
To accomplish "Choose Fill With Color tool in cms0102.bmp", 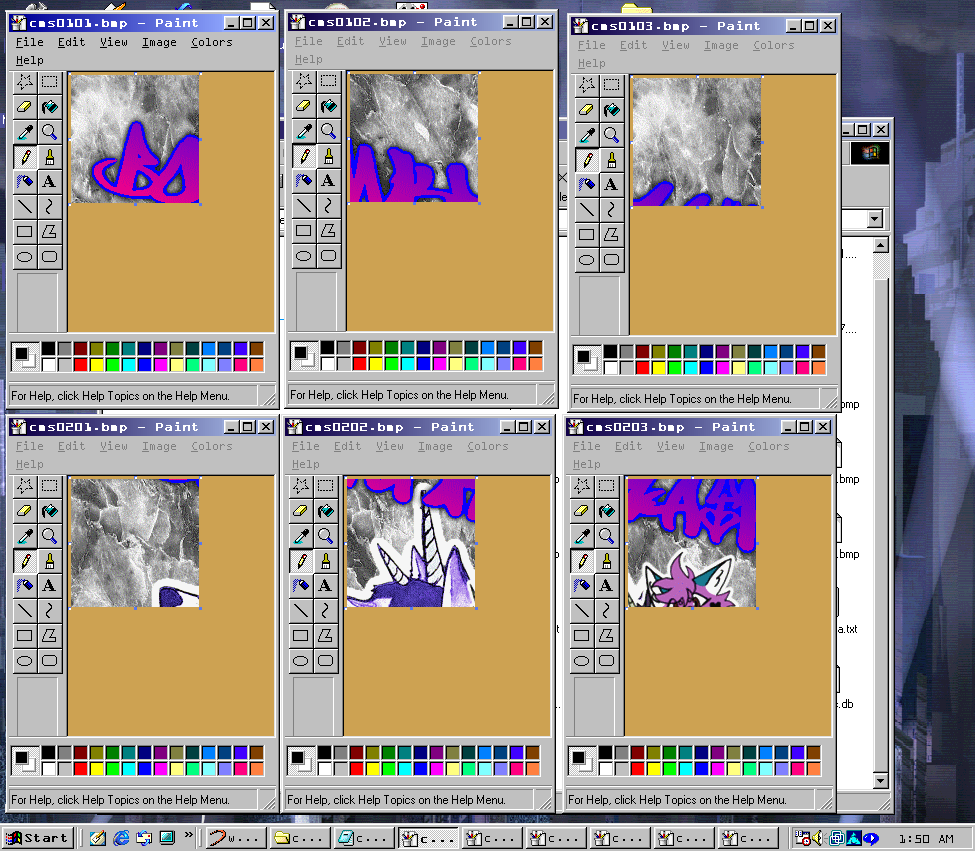I will (x=328, y=105).
